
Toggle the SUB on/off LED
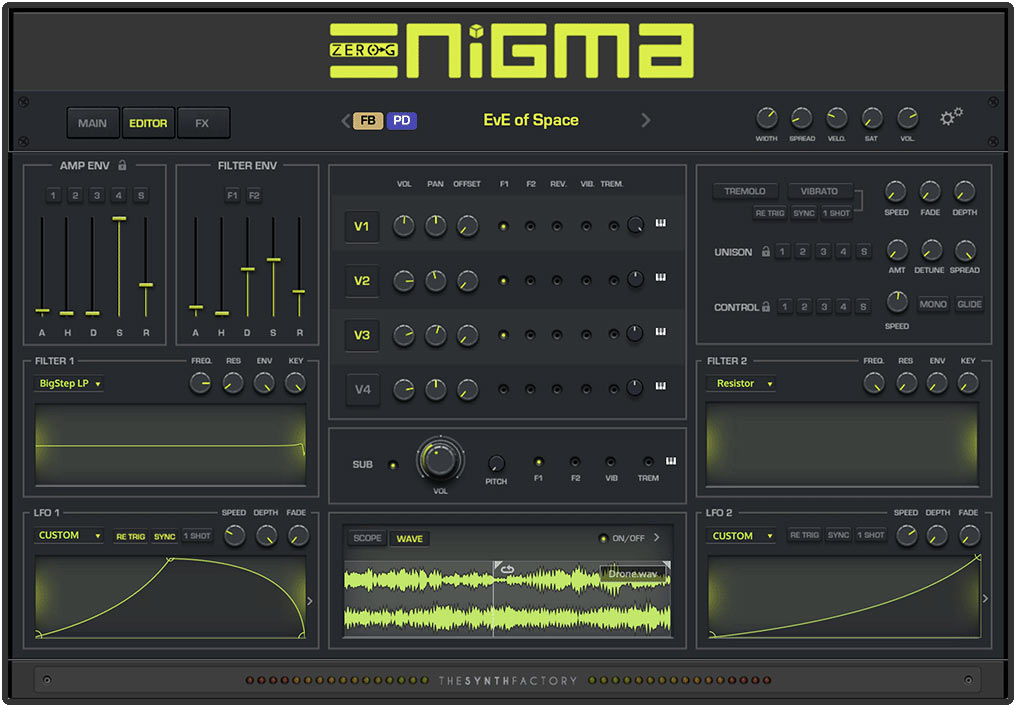pos(393,465)
